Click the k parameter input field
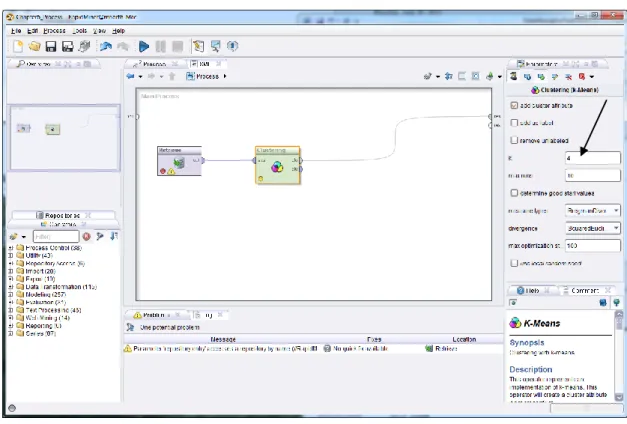This screenshot has width=627, height=424. click(593, 158)
